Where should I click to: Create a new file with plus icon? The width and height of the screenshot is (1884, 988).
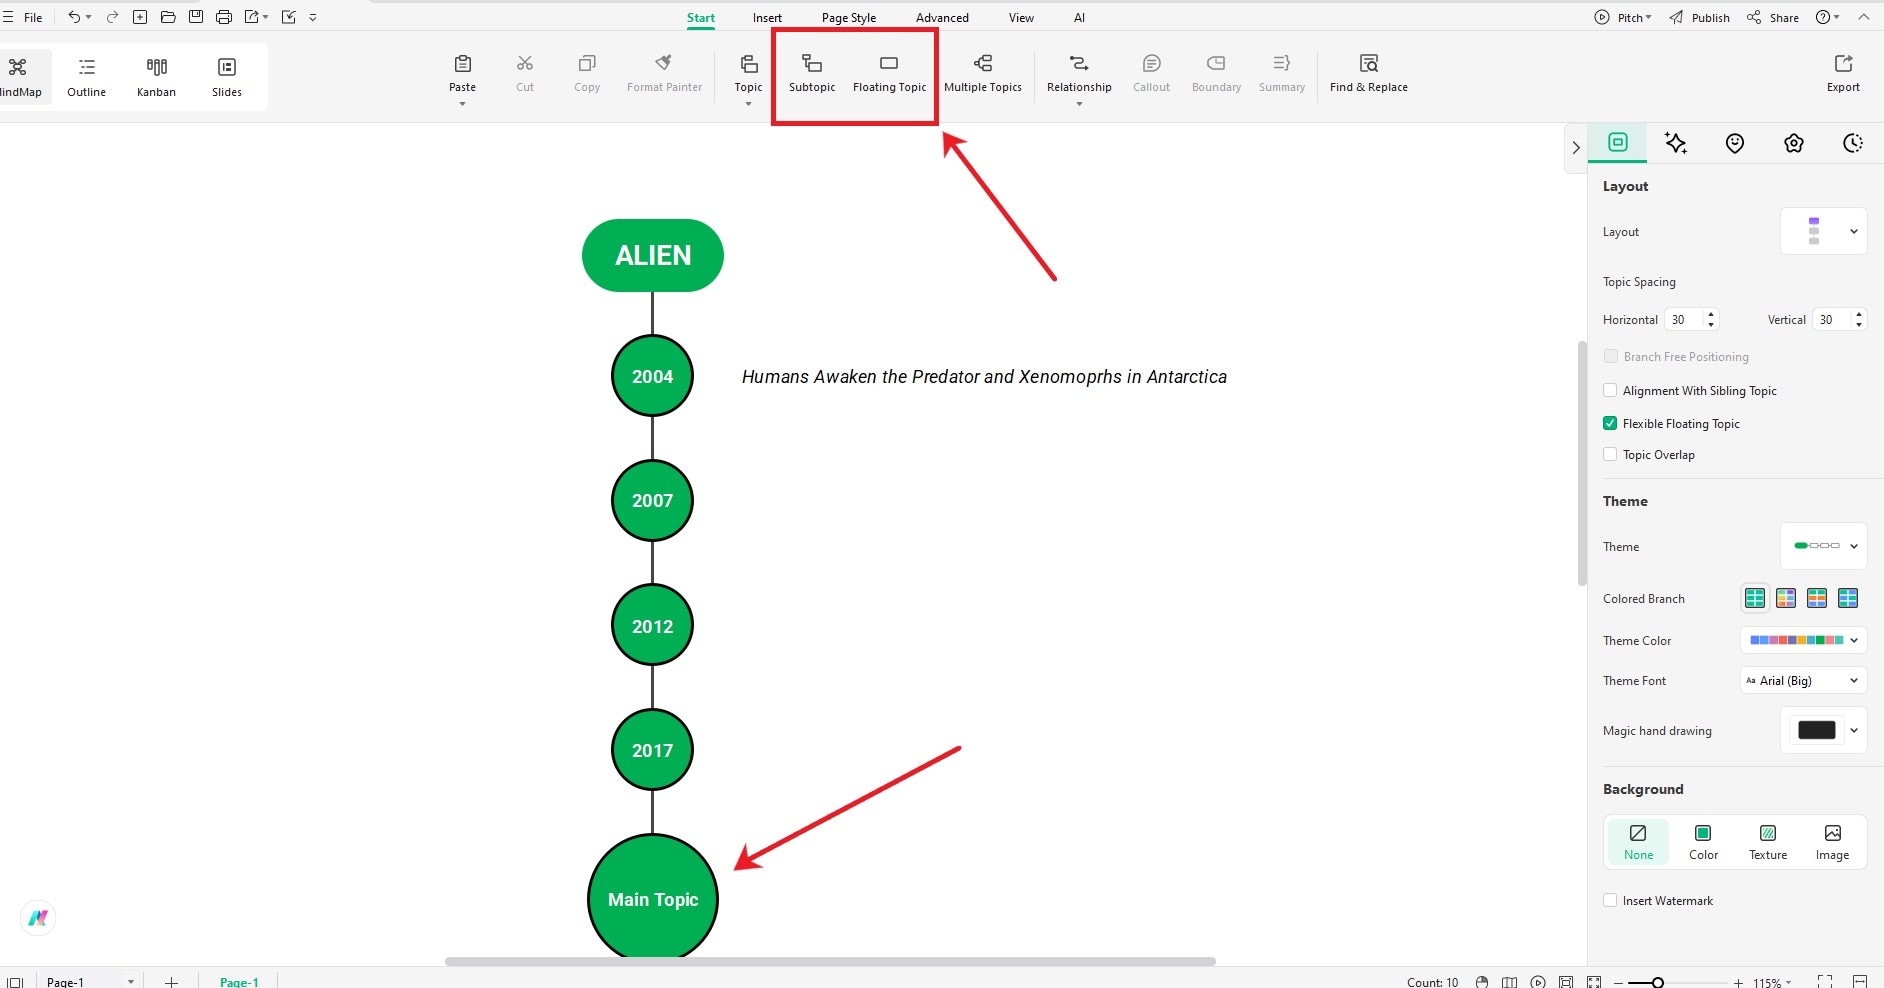tap(140, 17)
